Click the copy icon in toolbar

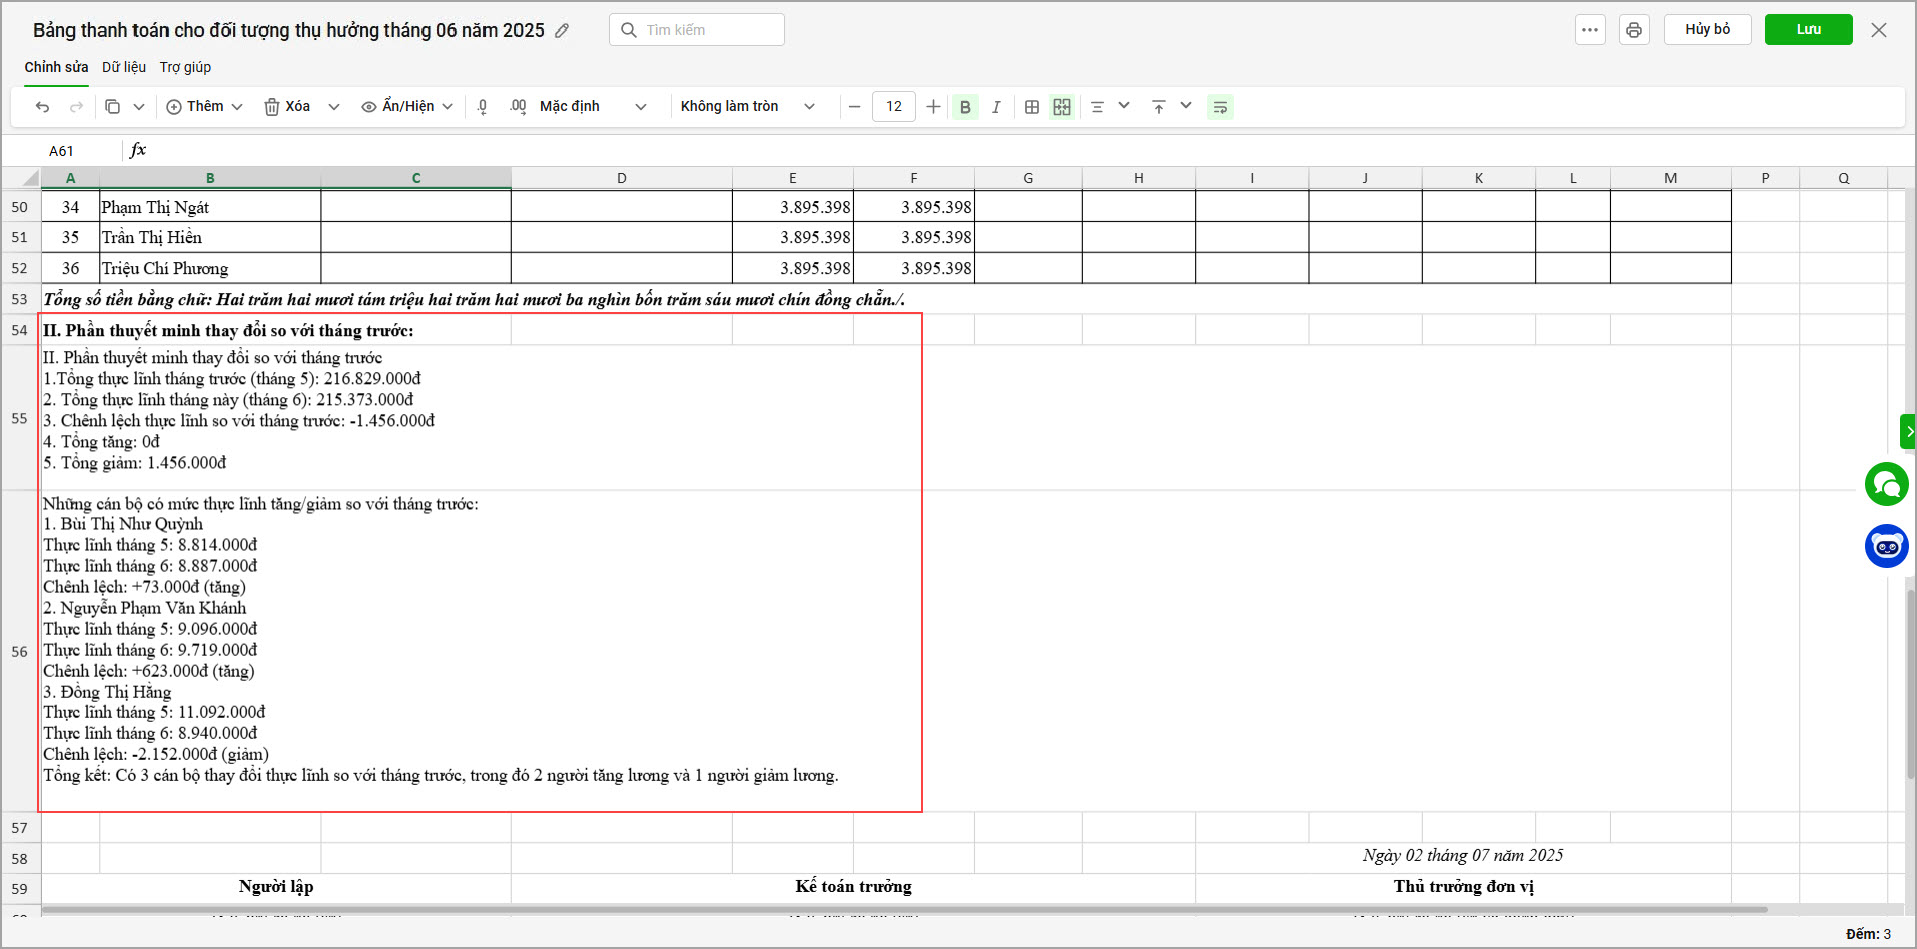[113, 107]
